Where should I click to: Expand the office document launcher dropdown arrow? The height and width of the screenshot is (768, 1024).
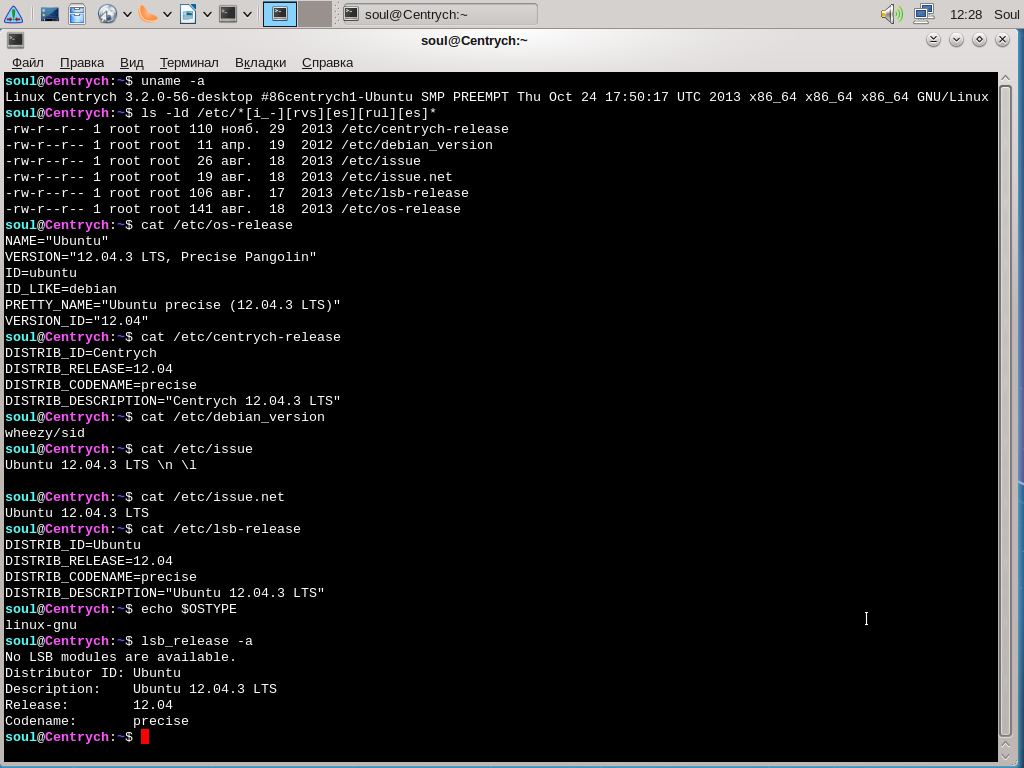point(208,14)
